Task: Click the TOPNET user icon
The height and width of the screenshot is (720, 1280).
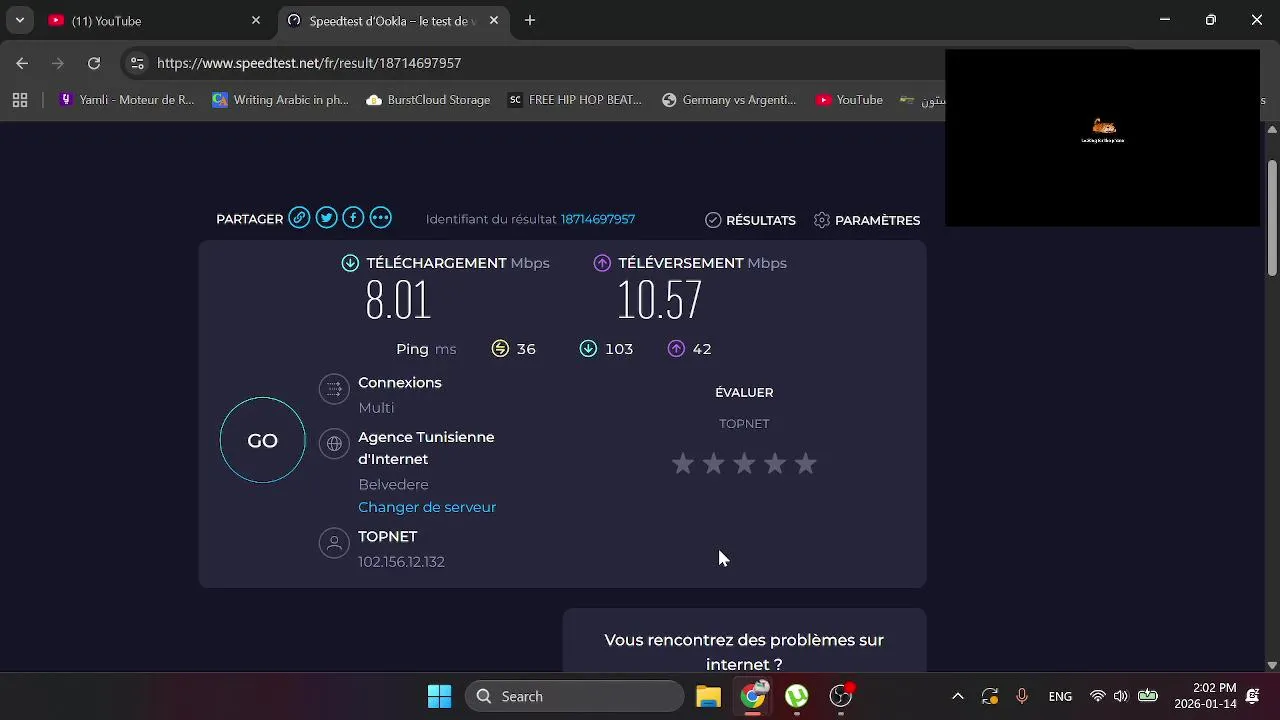Action: [334, 543]
